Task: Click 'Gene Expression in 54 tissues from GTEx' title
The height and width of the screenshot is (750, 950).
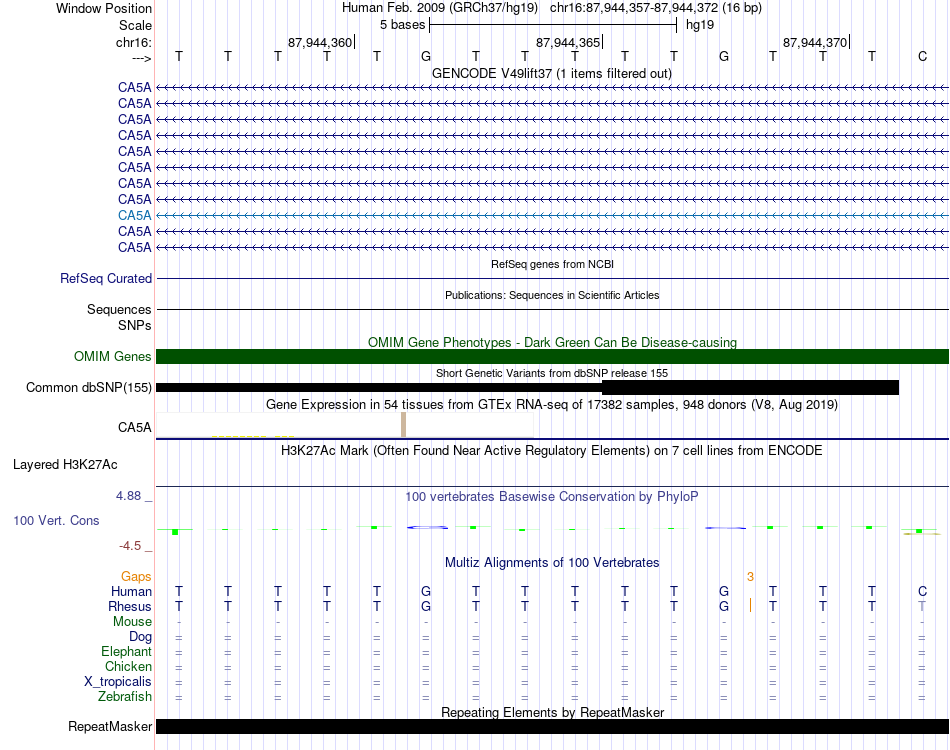Action: pos(552,405)
